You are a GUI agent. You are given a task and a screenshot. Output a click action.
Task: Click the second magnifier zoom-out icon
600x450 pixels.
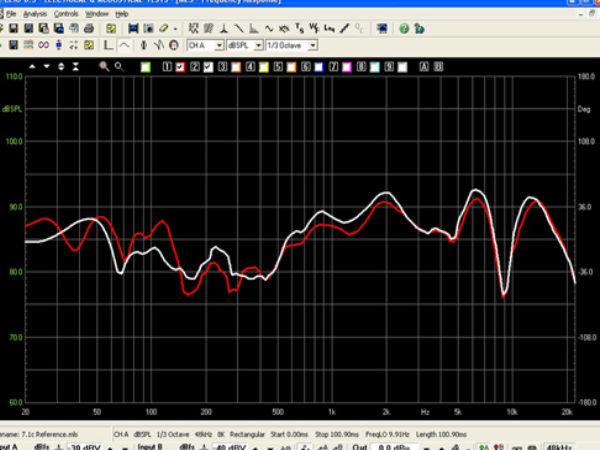pyautogui.click(x=119, y=66)
